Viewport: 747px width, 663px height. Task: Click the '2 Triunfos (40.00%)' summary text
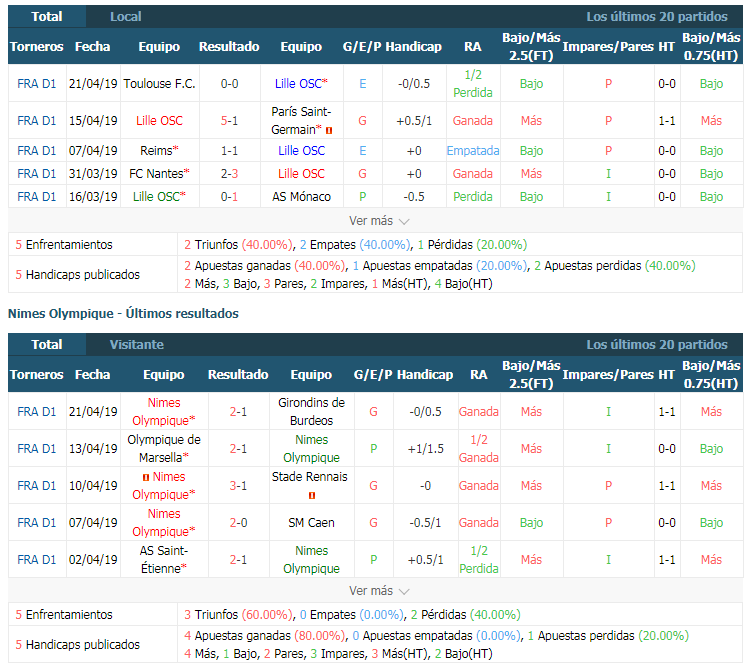pyautogui.click(x=238, y=245)
